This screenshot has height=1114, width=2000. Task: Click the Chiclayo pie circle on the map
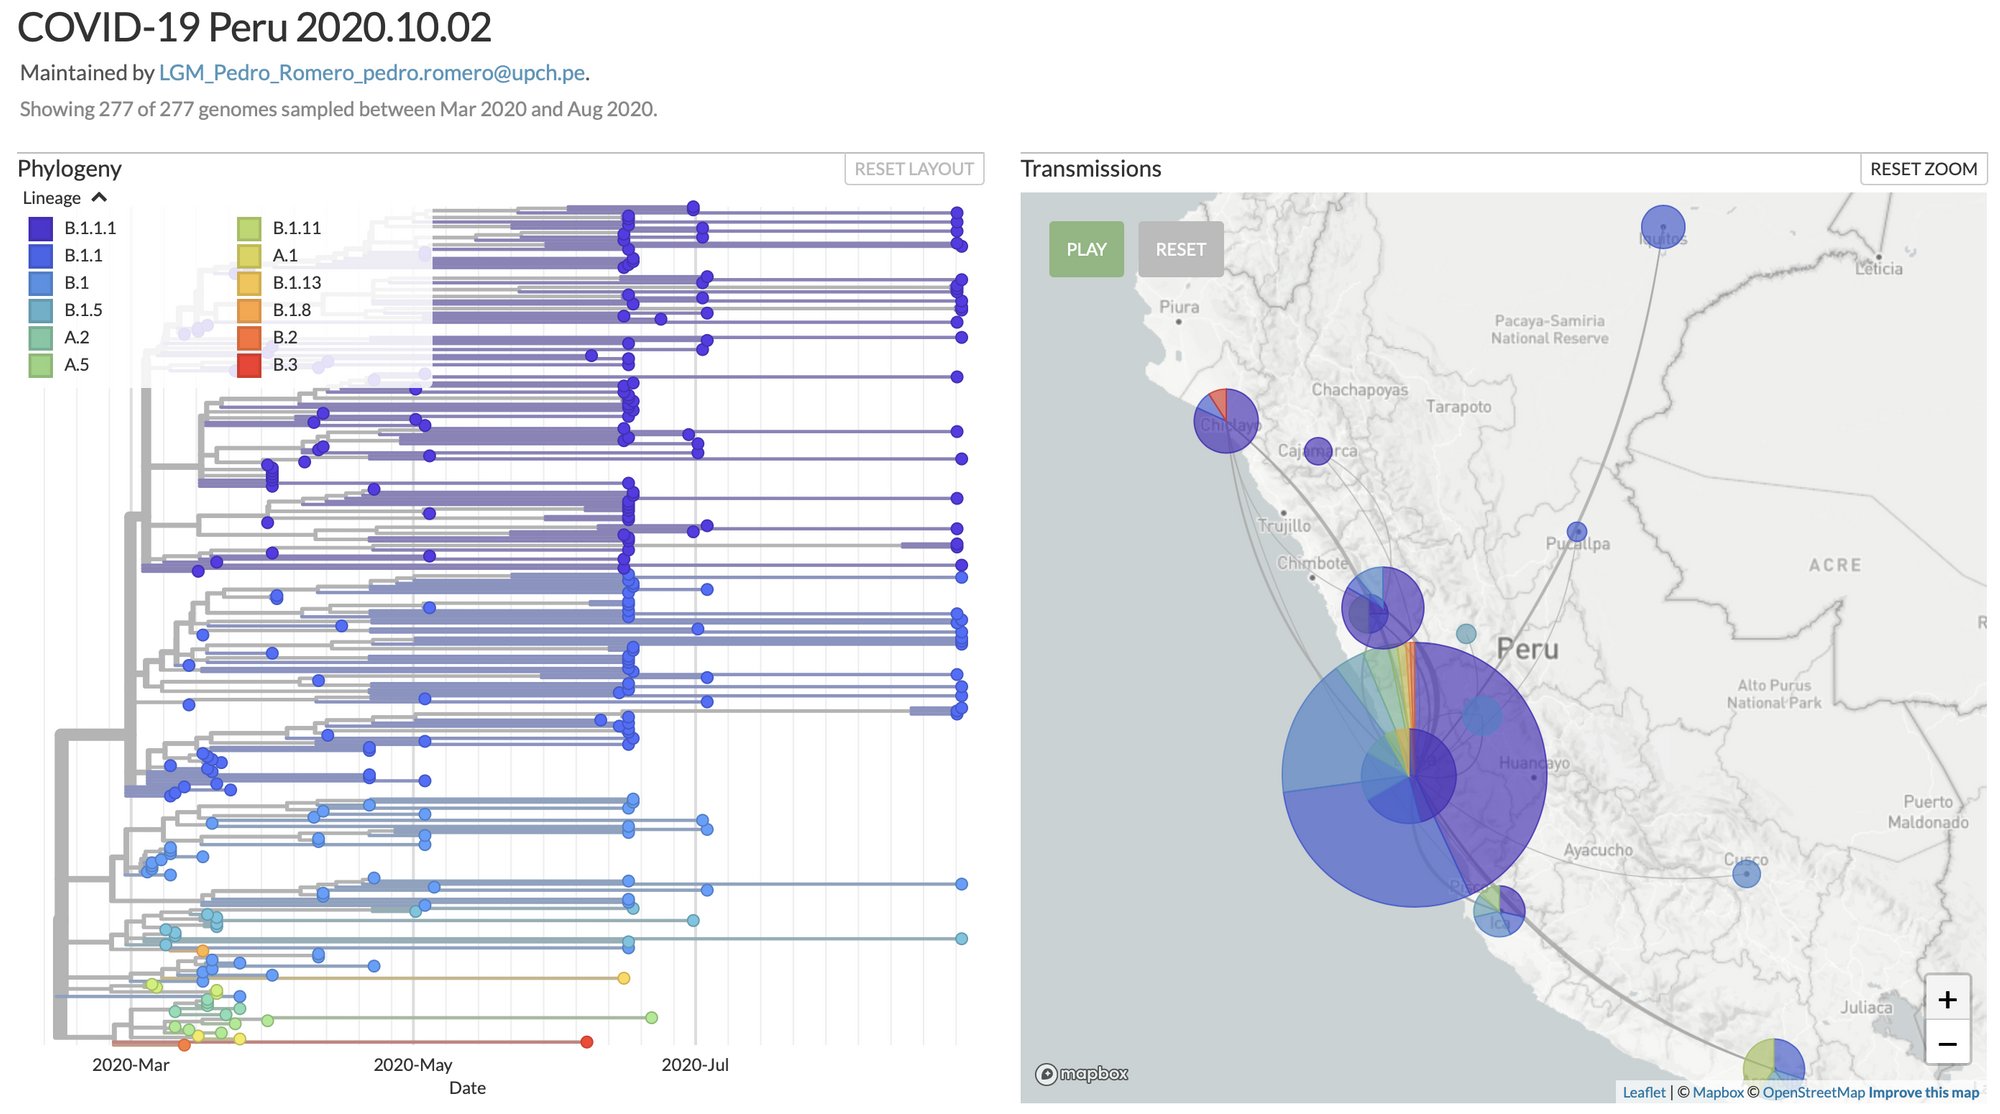pyautogui.click(x=1226, y=421)
